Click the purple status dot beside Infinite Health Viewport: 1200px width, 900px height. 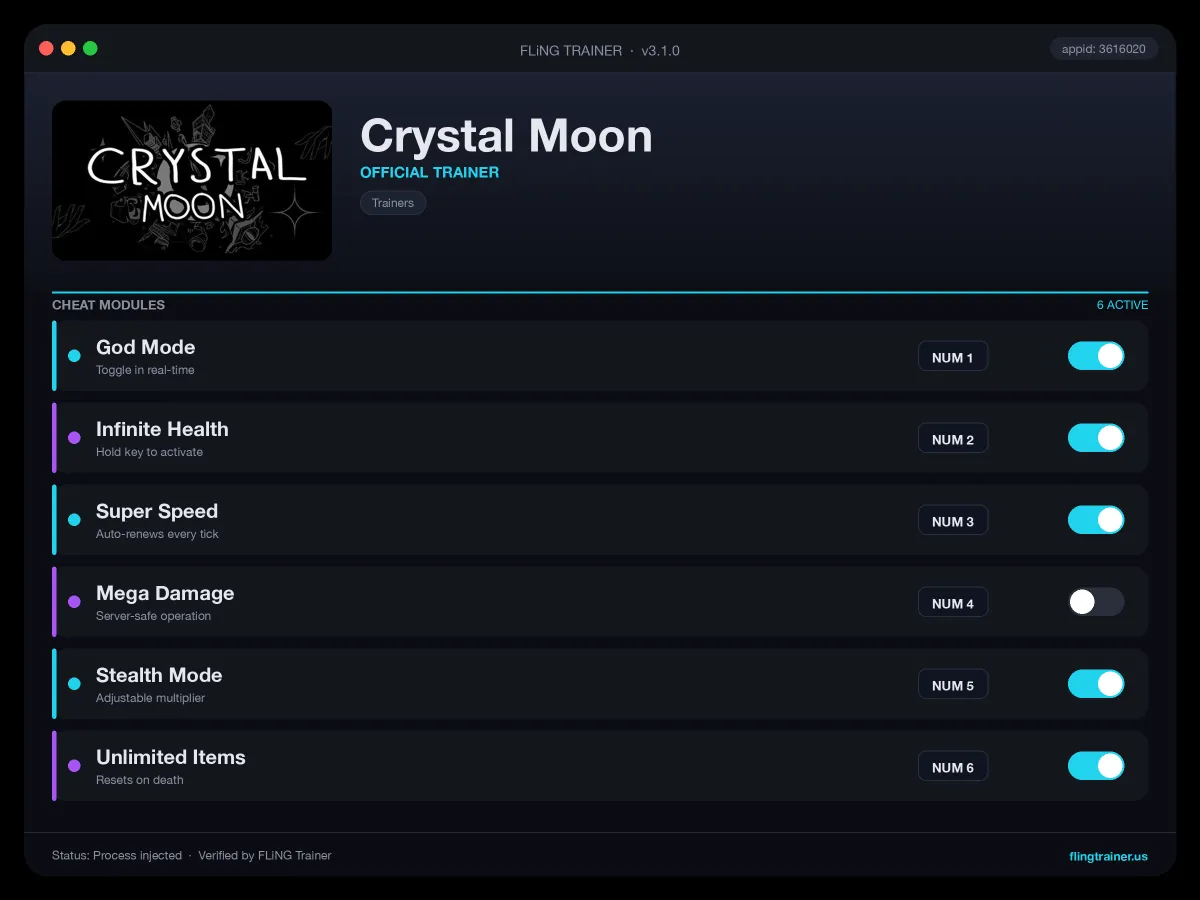coord(74,438)
